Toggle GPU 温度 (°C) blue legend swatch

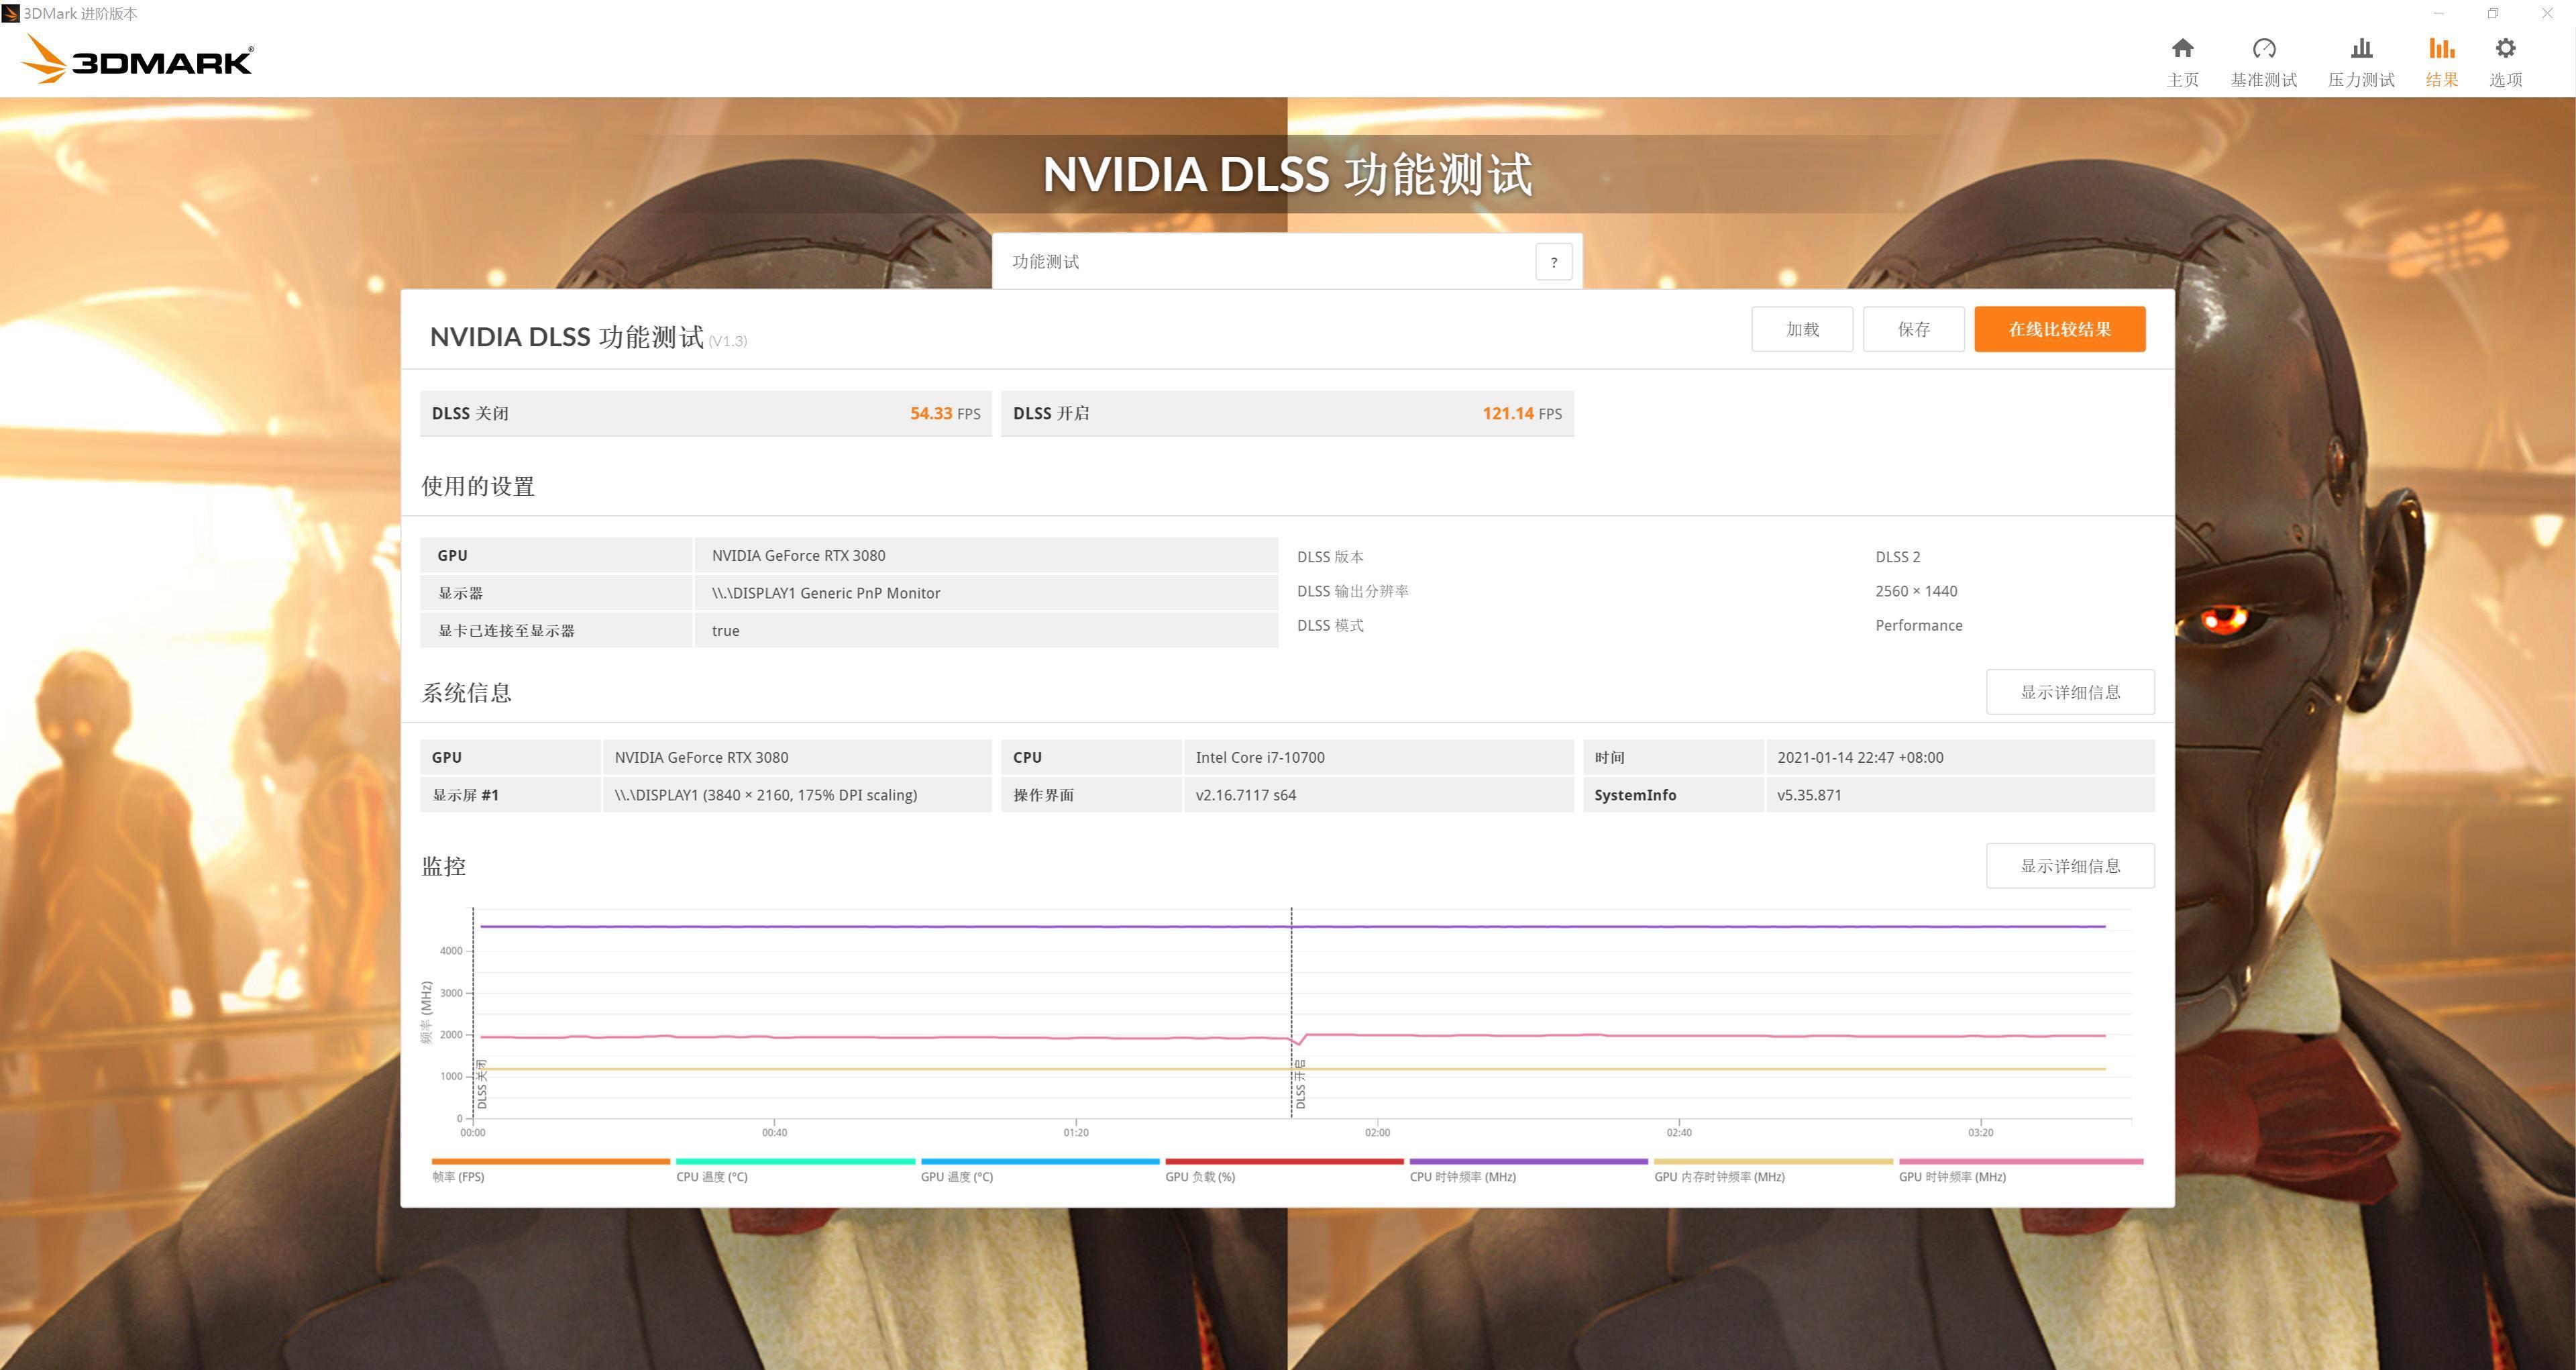point(1040,1161)
